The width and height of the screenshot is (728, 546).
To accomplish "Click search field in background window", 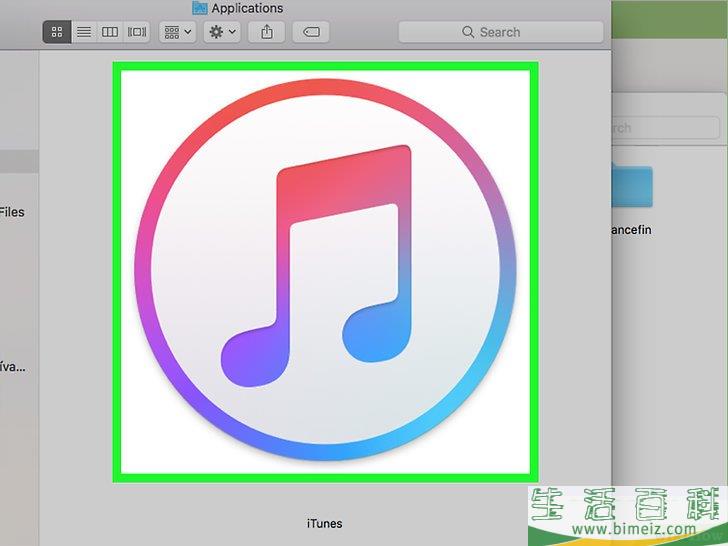I will coord(665,128).
